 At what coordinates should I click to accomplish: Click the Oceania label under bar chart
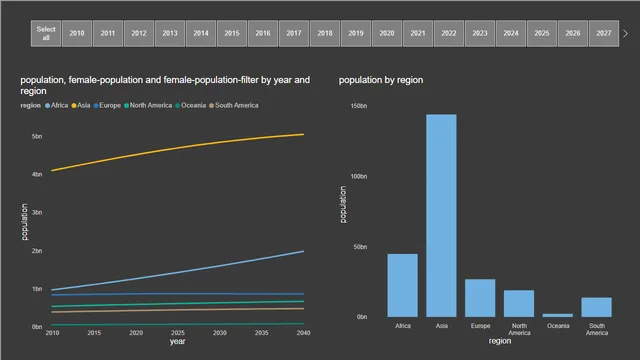click(x=558, y=326)
